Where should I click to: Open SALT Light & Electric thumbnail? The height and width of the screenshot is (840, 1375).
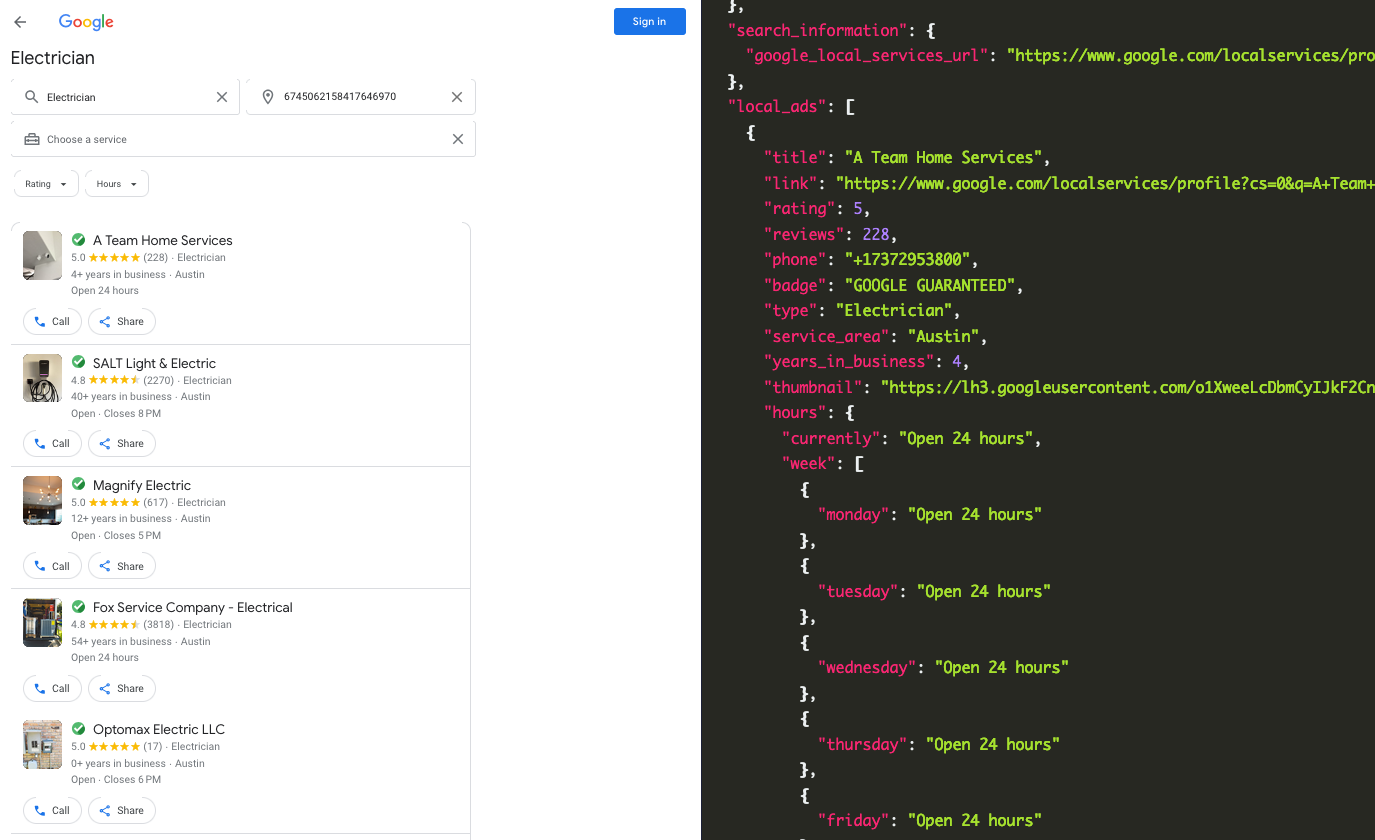pyautogui.click(x=42, y=378)
